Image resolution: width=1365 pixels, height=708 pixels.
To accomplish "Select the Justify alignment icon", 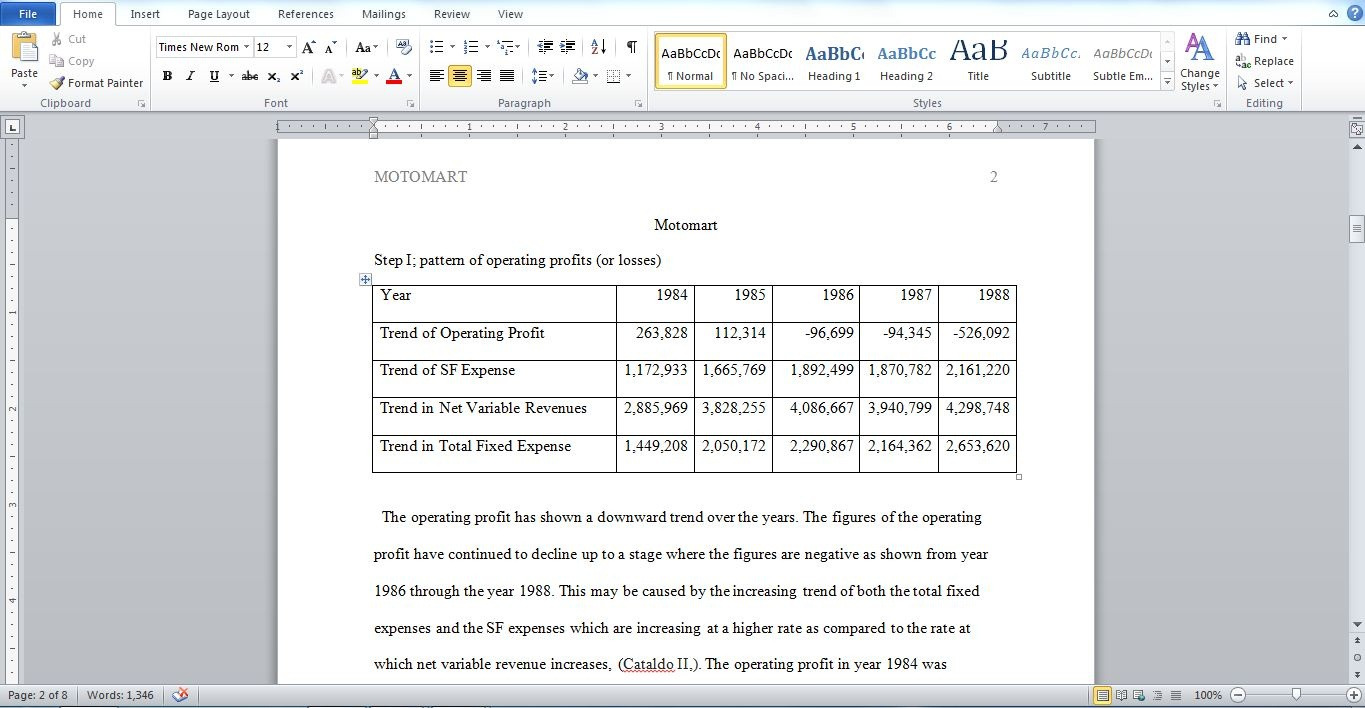I will tap(507, 76).
